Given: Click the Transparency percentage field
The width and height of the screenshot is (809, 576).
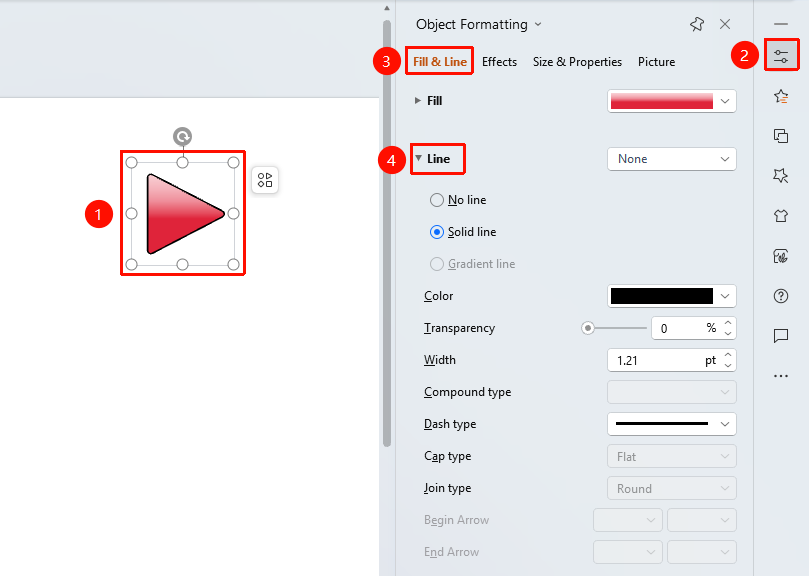Looking at the screenshot, I should [686, 328].
